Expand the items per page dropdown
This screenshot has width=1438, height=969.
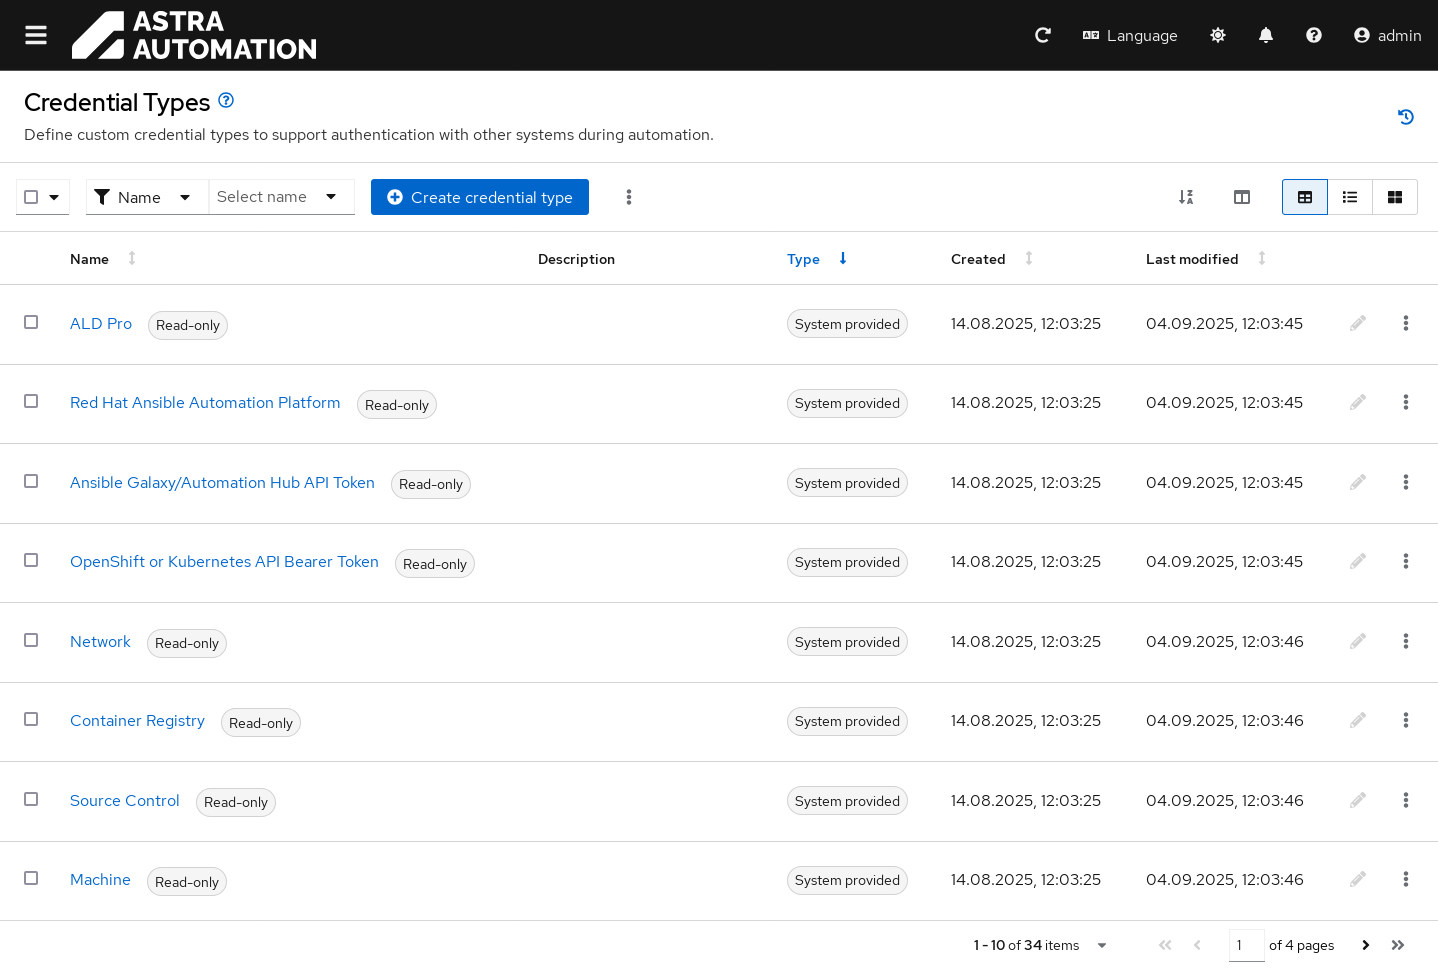point(1101,945)
